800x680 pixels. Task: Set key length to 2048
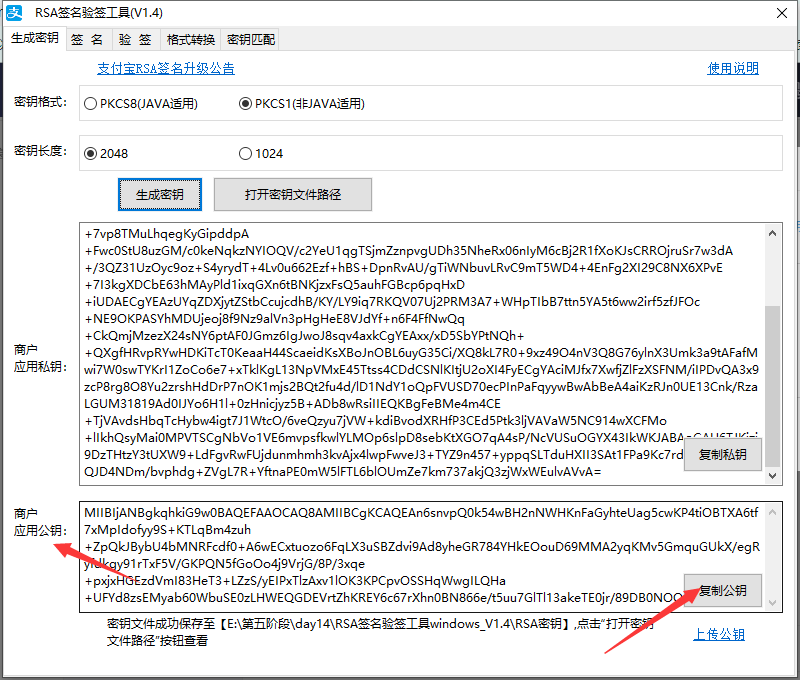[91, 153]
